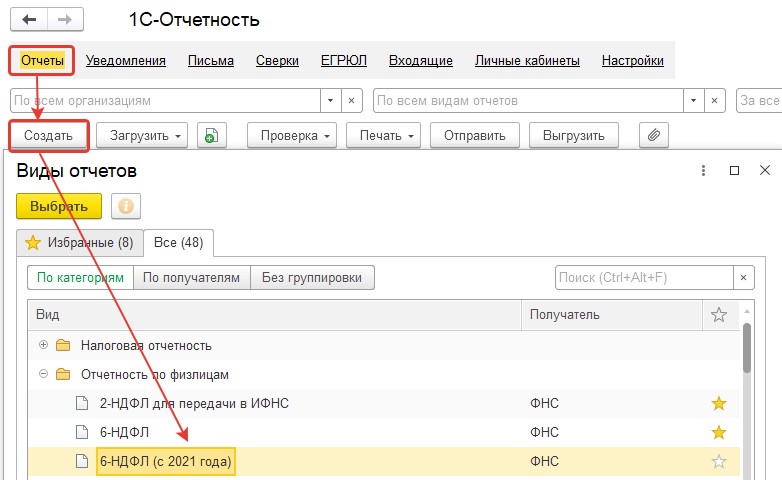
Task: Expand the Налоговая отчетность folder
Action: [43, 345]
